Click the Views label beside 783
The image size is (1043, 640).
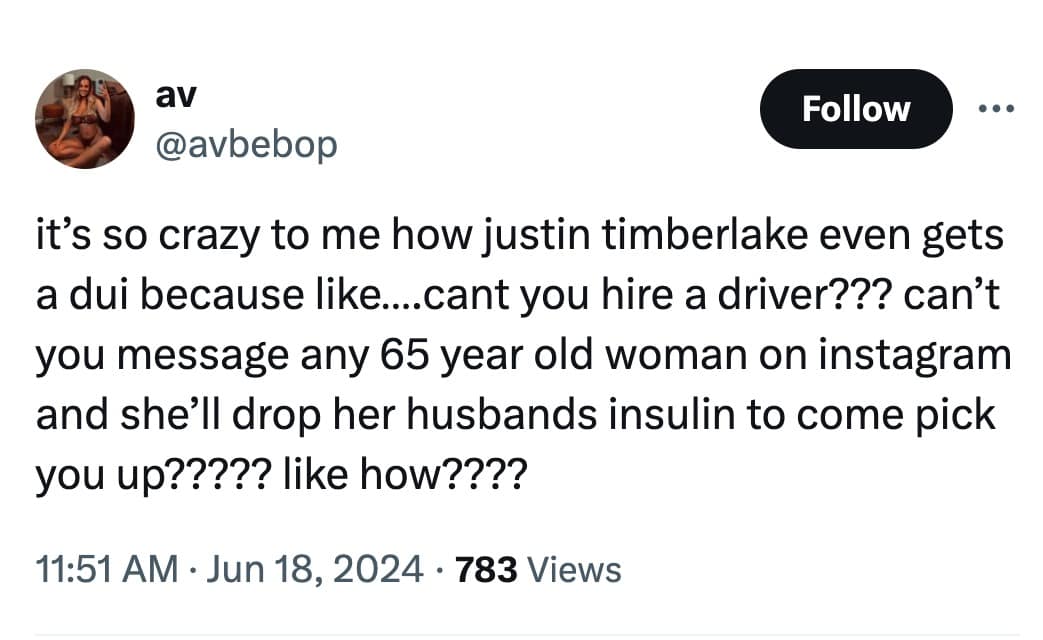pos(573,570)
